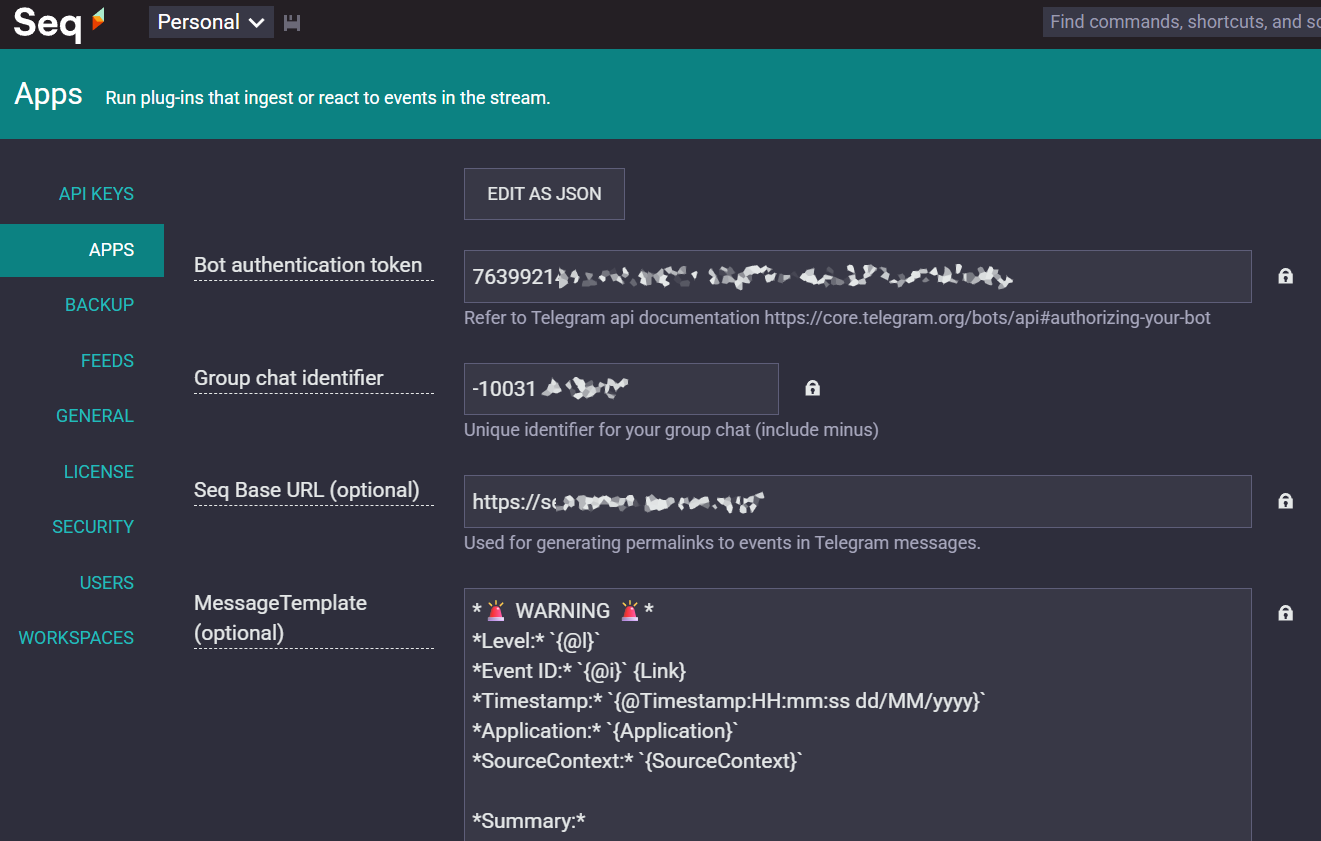Click the Edit as JSON button
This screenshot has height=841, width=1321.
[544, 194]
